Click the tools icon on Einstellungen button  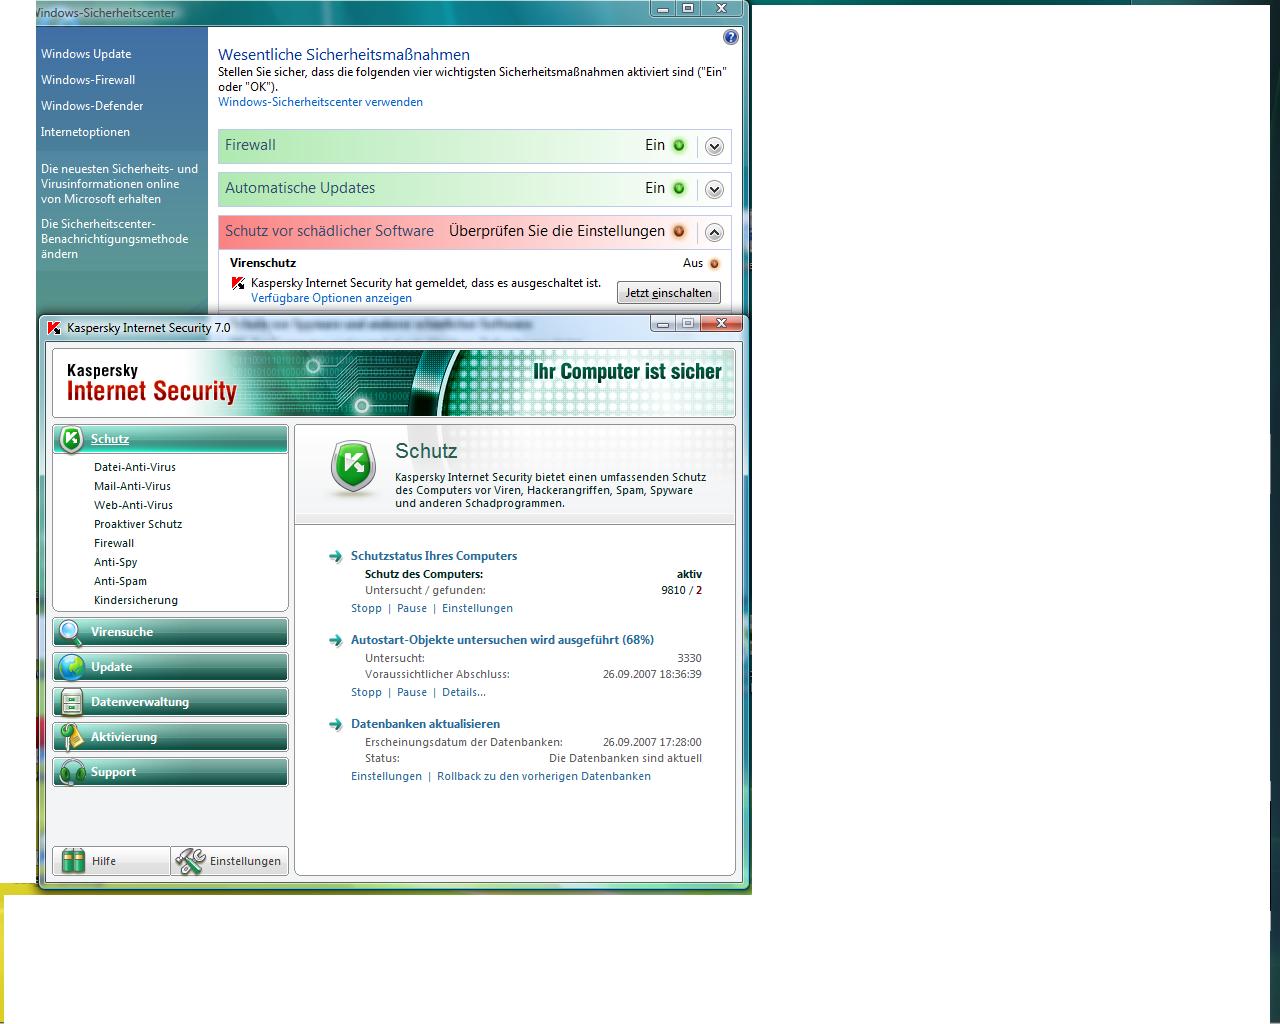pyautogui.click(x=189, y=861)
